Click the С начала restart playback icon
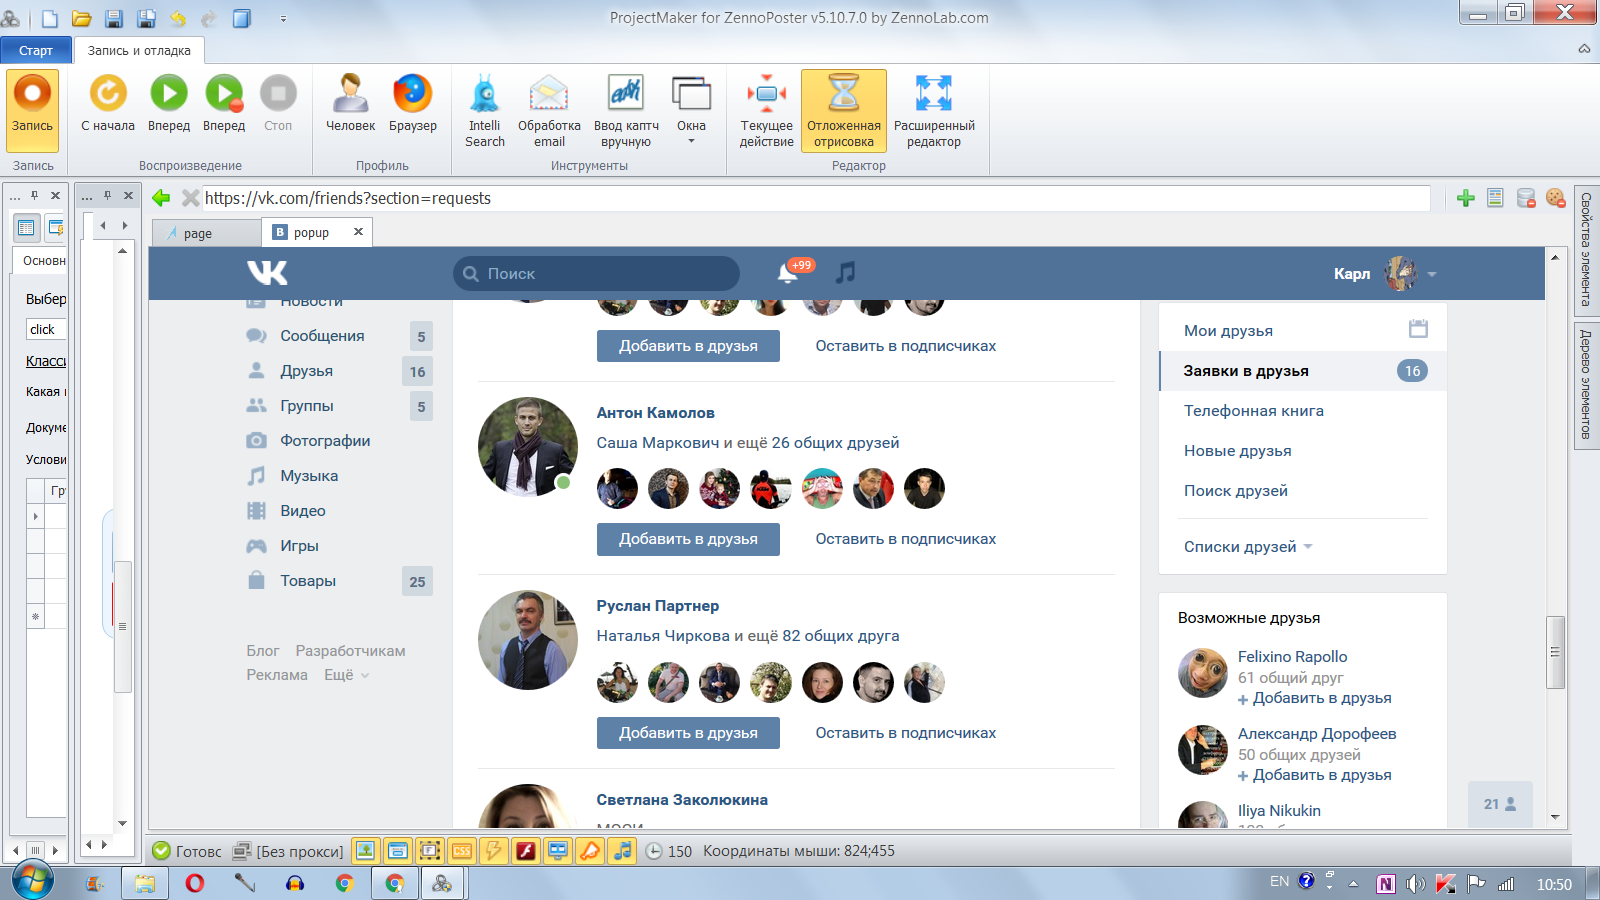The height and width of the screenshot is (900, 1600). (108, 104)
